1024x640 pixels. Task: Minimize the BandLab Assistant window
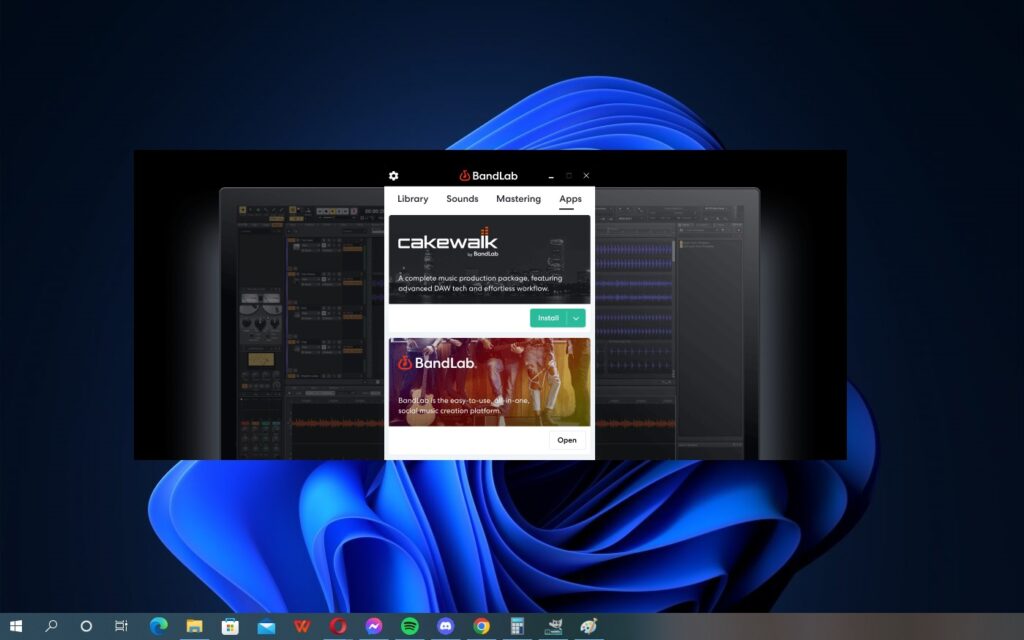click(x=551, y=176)
